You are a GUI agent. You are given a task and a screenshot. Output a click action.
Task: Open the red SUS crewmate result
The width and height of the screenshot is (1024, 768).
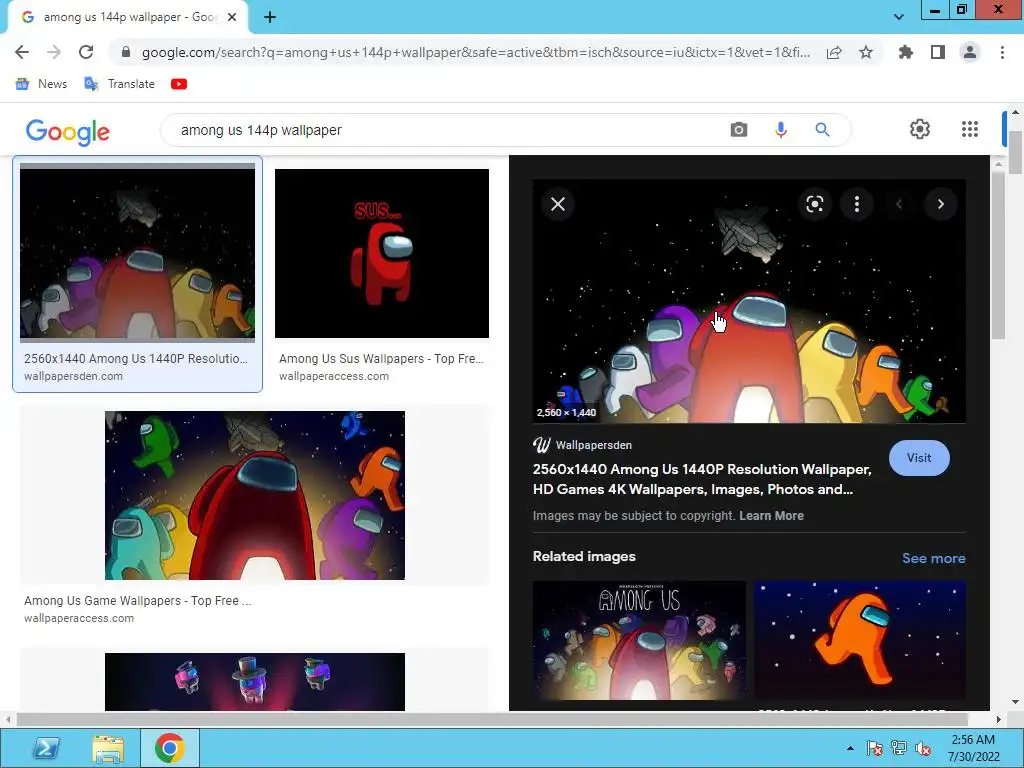click(x=381, y=253)
